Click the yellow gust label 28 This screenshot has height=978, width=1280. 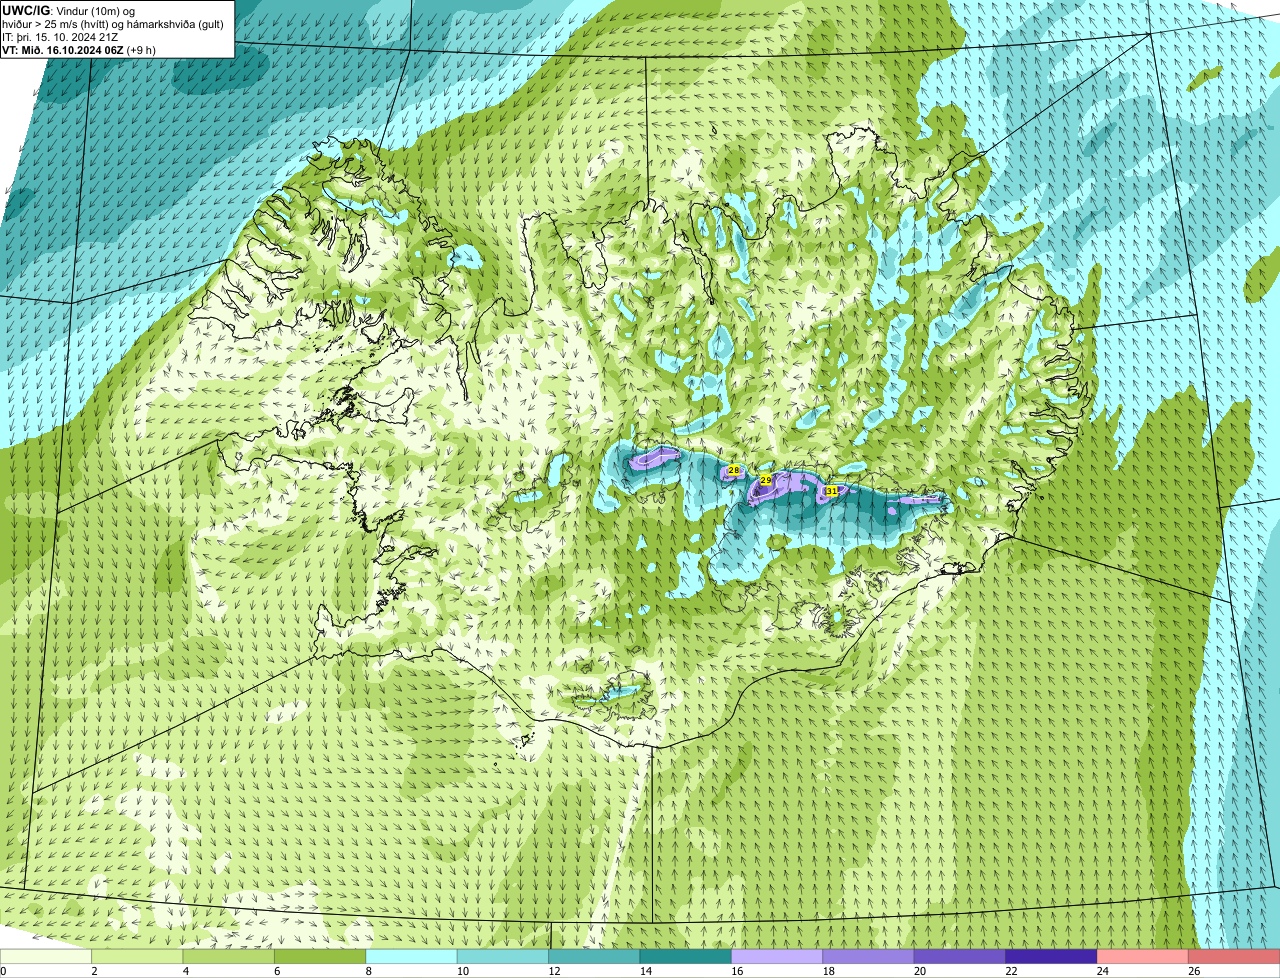(x=733, y=470)
